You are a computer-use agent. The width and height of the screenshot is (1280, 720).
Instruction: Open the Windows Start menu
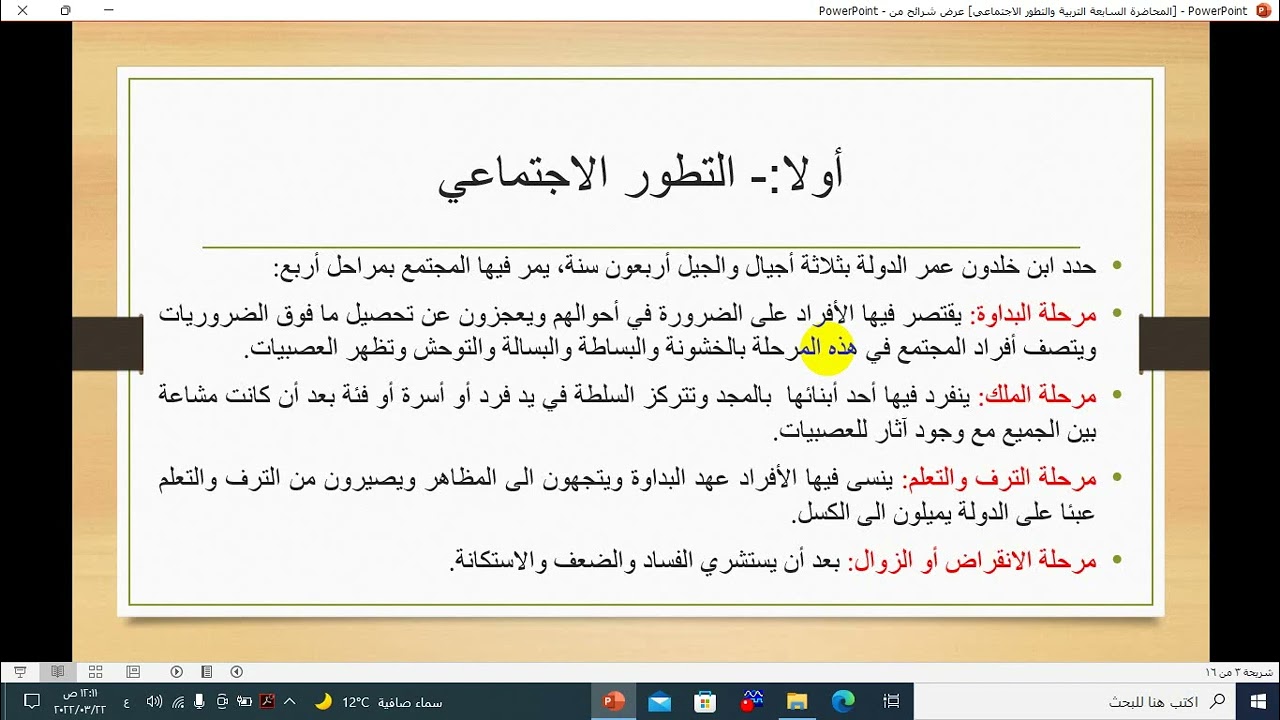1257,702
